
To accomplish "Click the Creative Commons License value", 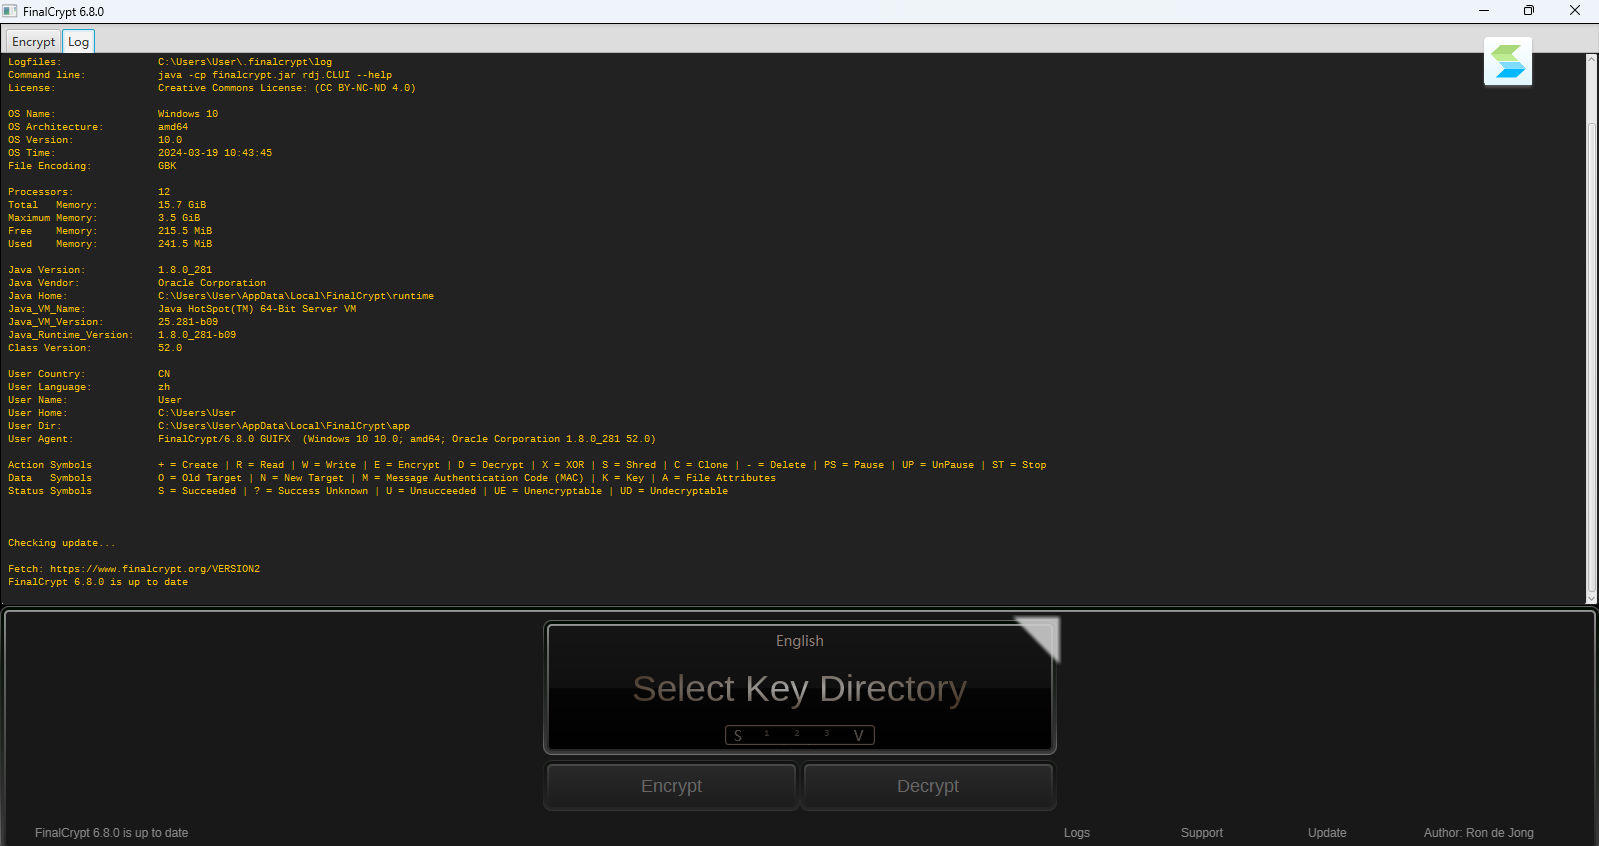I will click(287, 88).
